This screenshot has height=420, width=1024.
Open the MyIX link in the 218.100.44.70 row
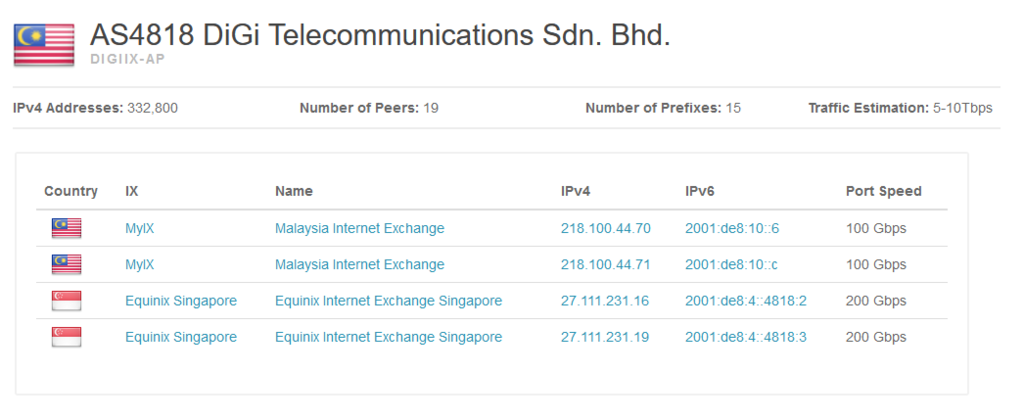(140, 229)
